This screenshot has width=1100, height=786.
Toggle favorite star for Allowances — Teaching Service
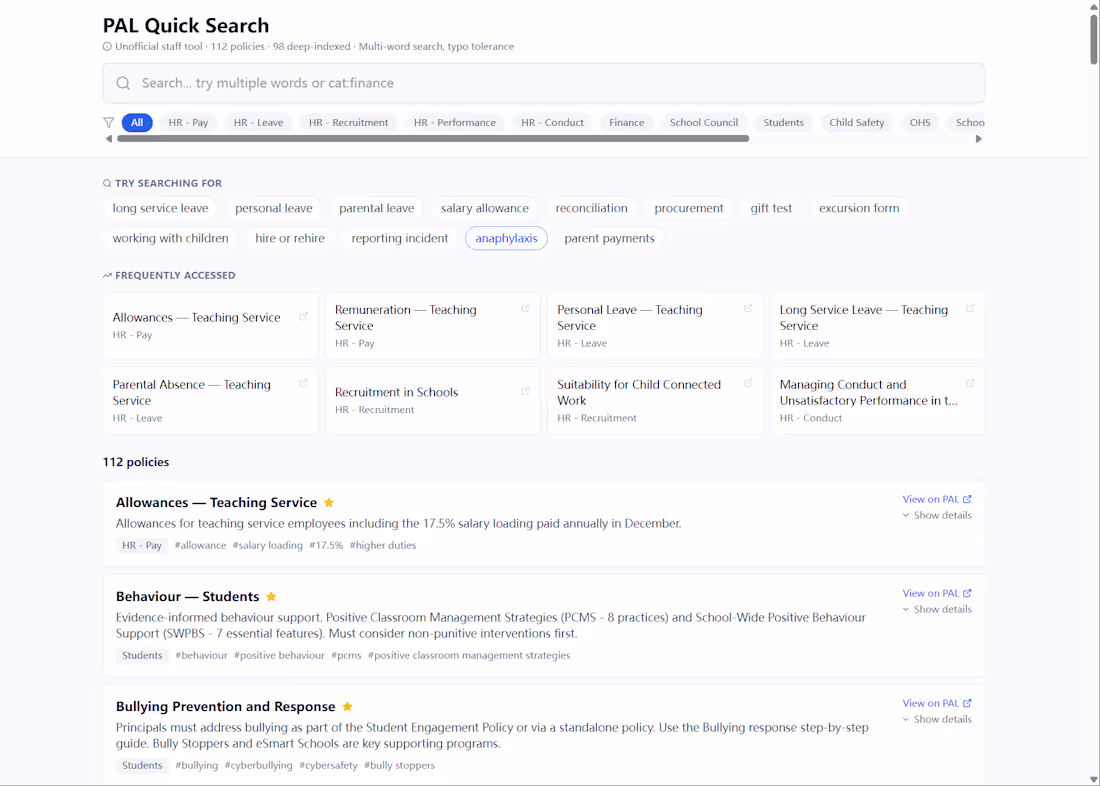coord(329,503)
